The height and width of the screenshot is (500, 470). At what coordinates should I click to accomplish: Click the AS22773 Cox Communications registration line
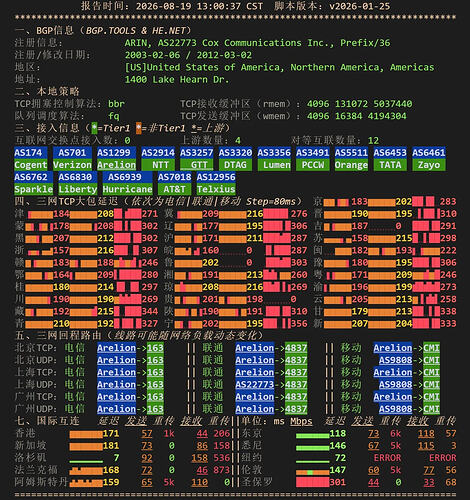point(257,43)
